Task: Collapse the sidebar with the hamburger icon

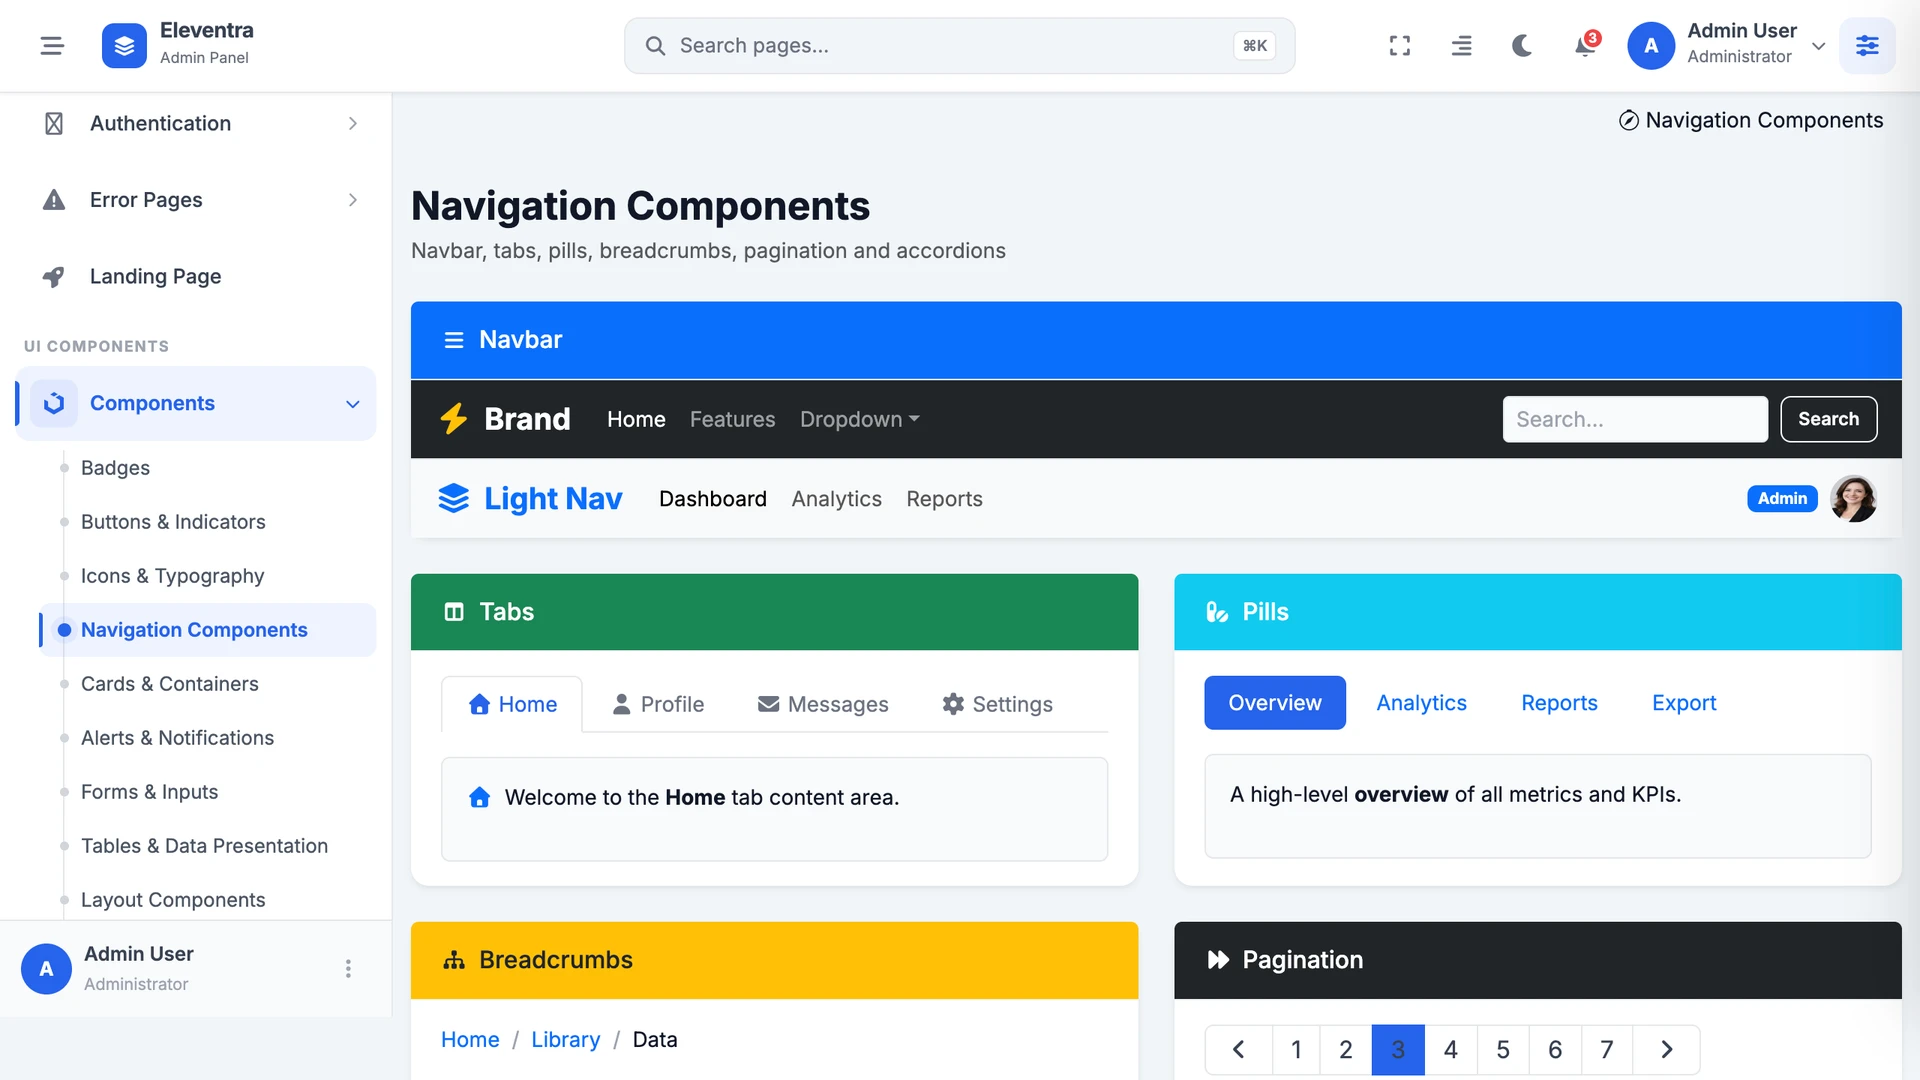Action: (52, 46)
